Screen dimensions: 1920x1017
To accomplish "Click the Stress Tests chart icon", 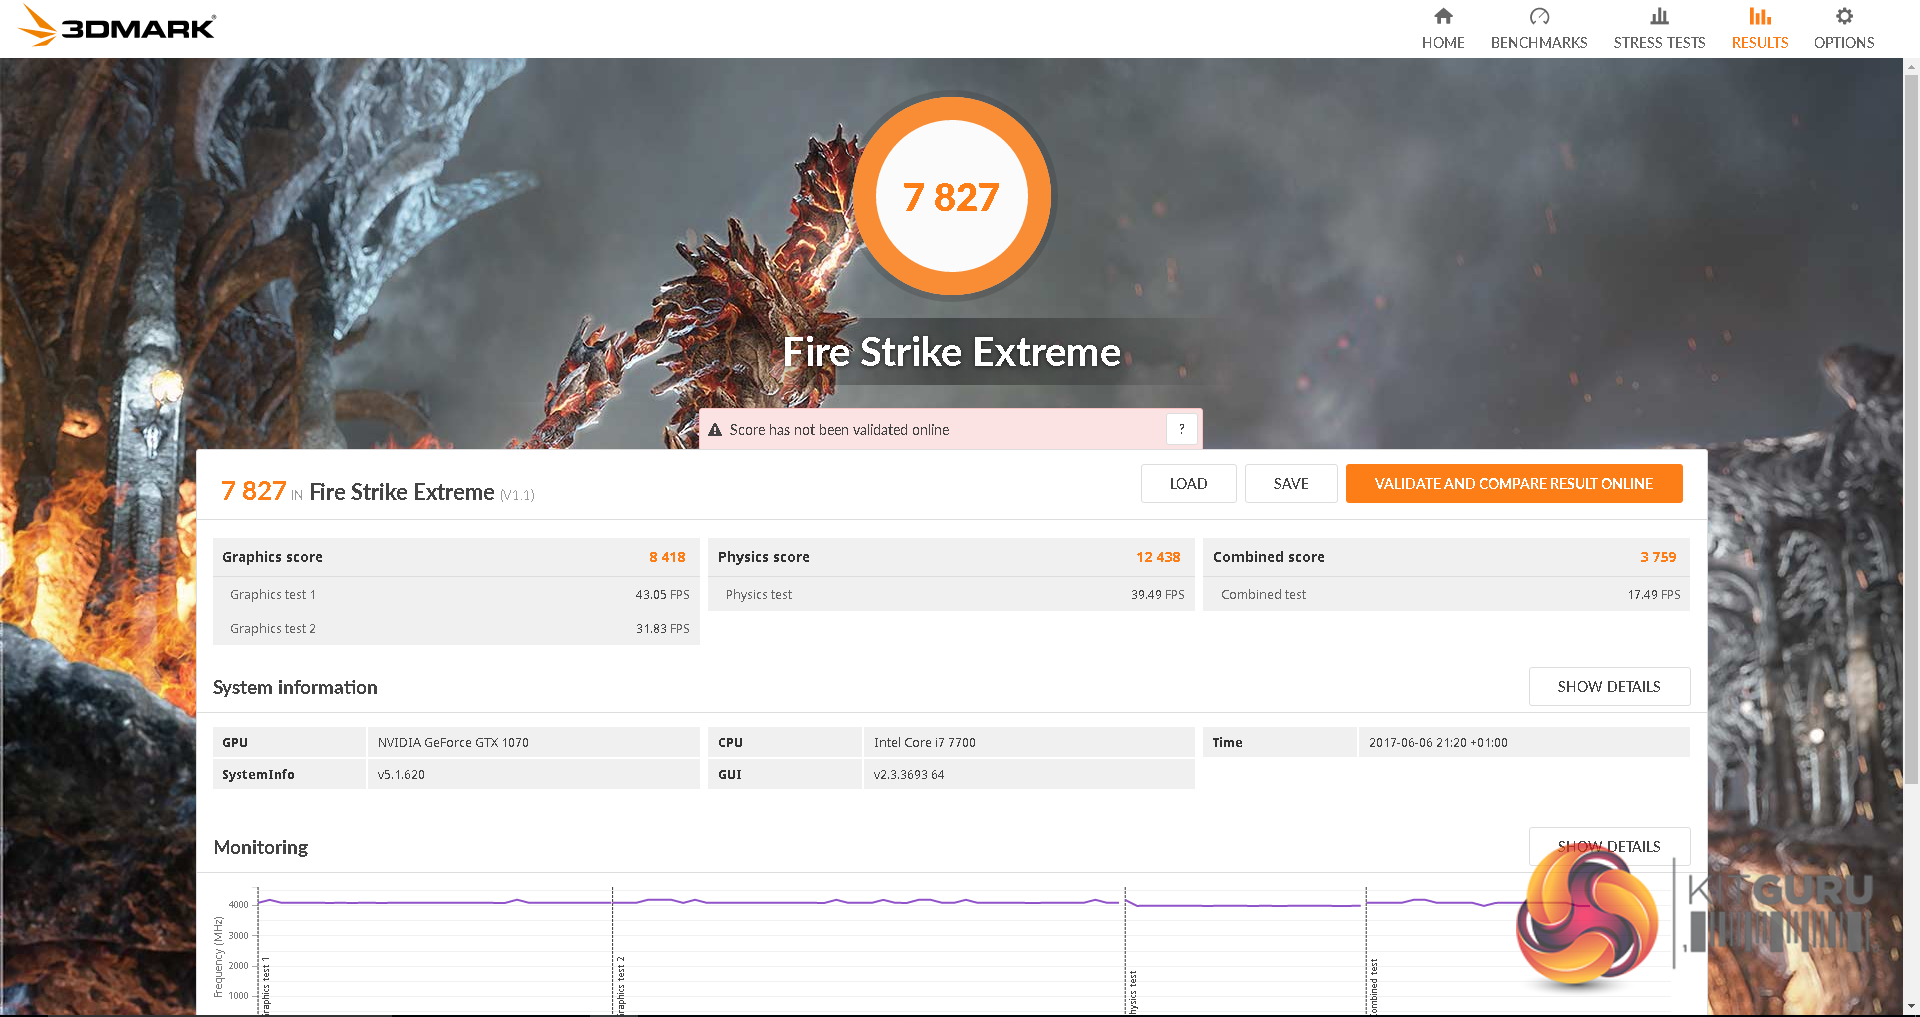I will tap(1659, 16).
